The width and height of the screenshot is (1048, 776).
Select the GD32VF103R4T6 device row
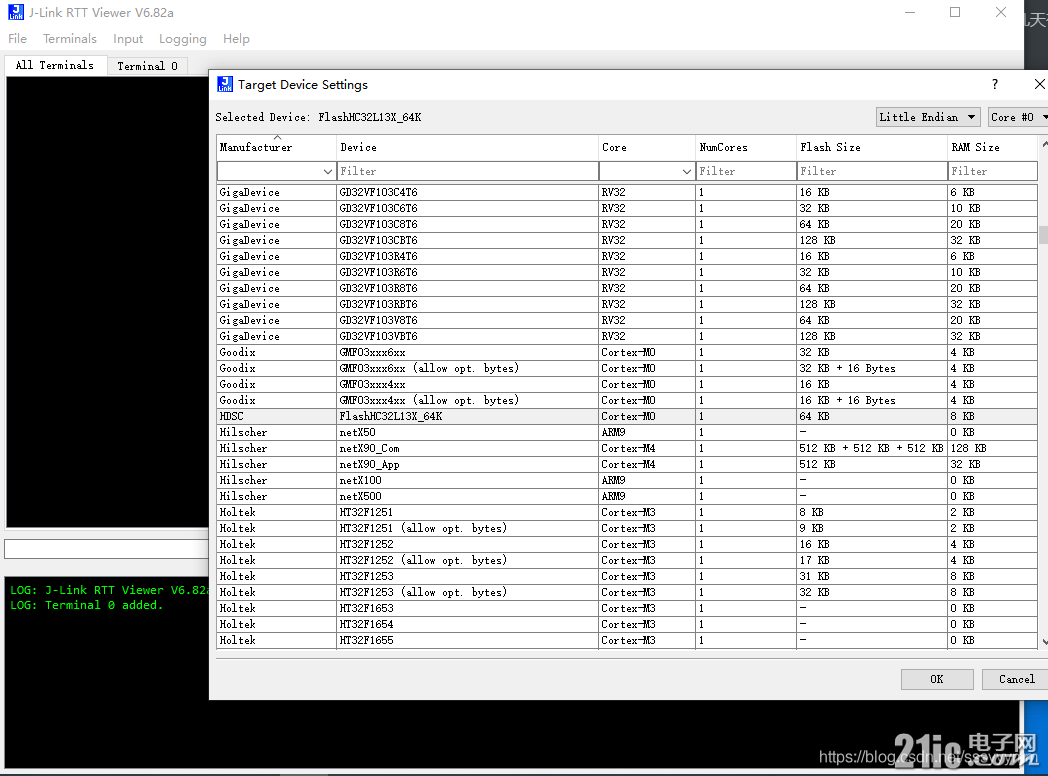(x=627, y=257)
